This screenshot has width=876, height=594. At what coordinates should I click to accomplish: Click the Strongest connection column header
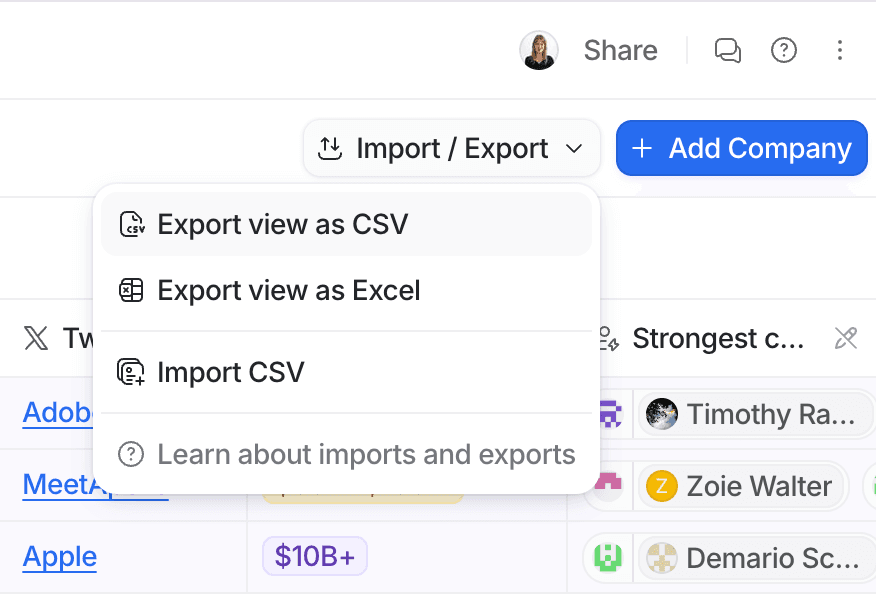(718, 339)
